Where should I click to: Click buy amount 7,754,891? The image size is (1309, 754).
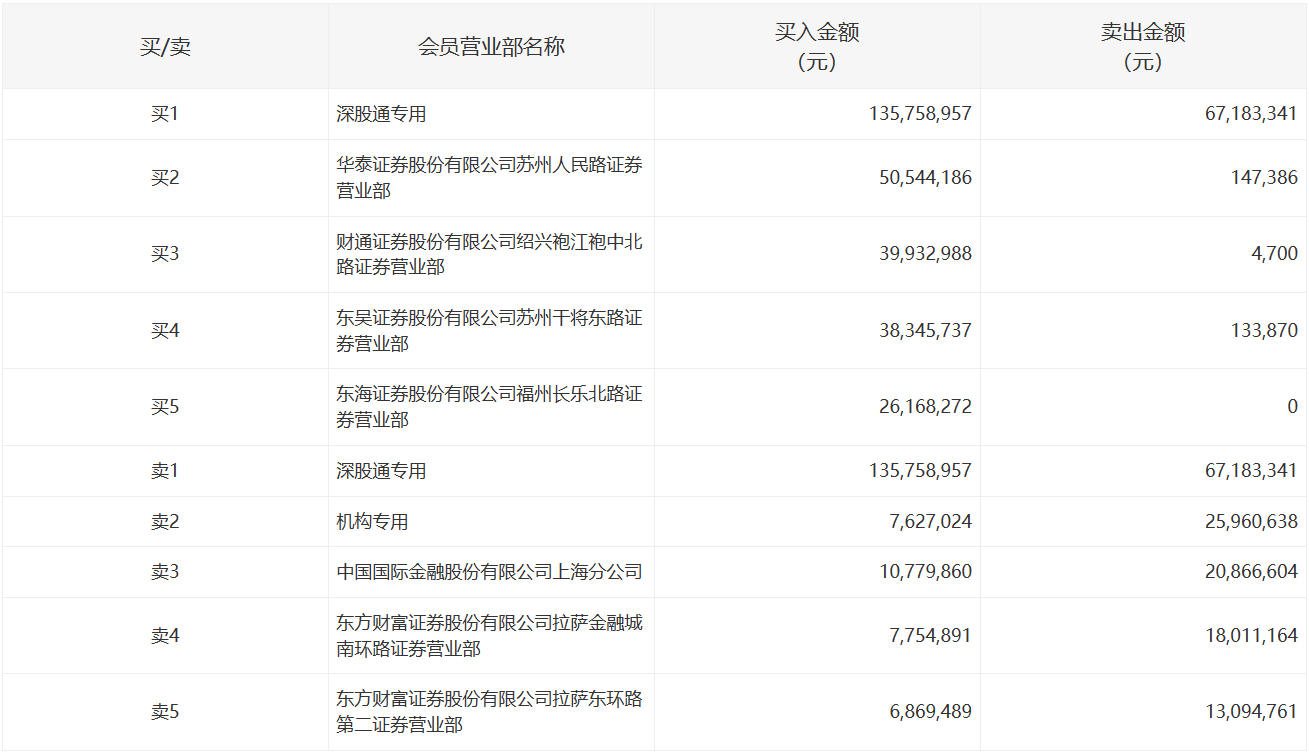tap(930, 636)
